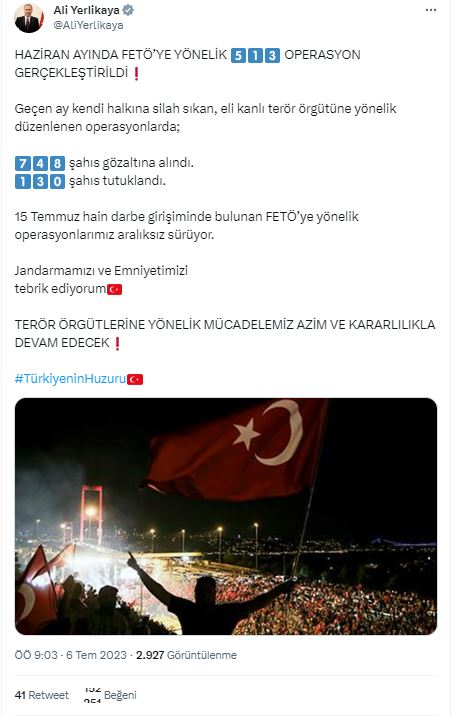Click the red exclamation after GERÇEKLEŞTİRİLDİ
The width and height of the screenshot is (453, 716).
(x=136, y=74)
